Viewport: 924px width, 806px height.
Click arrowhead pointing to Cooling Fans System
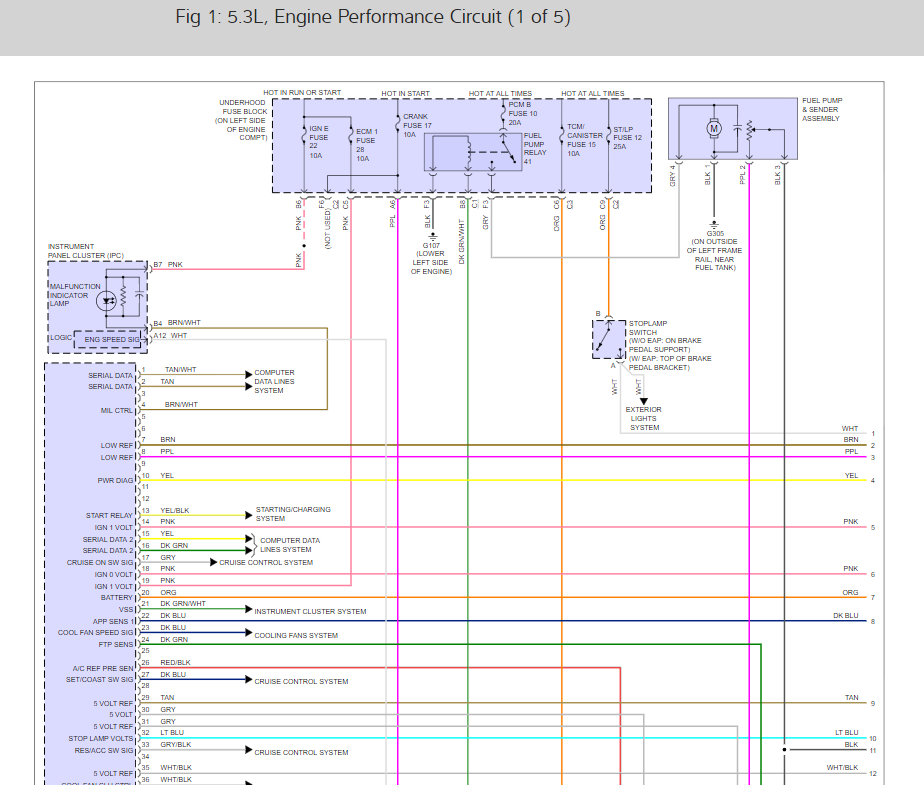(x=249, y=632)
